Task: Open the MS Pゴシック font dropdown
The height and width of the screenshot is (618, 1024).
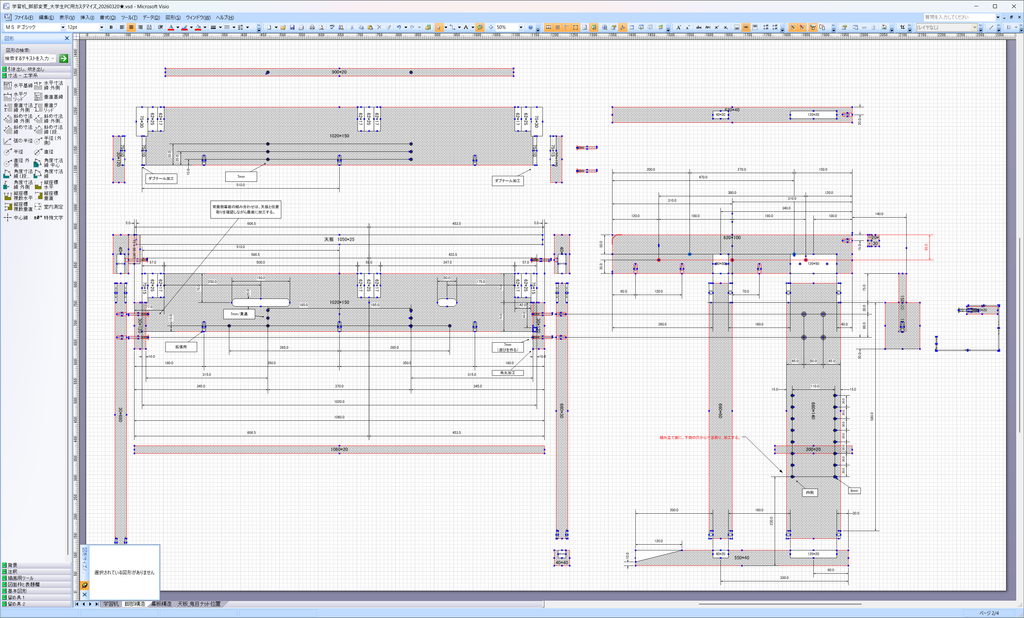Action: pos(63,27)
